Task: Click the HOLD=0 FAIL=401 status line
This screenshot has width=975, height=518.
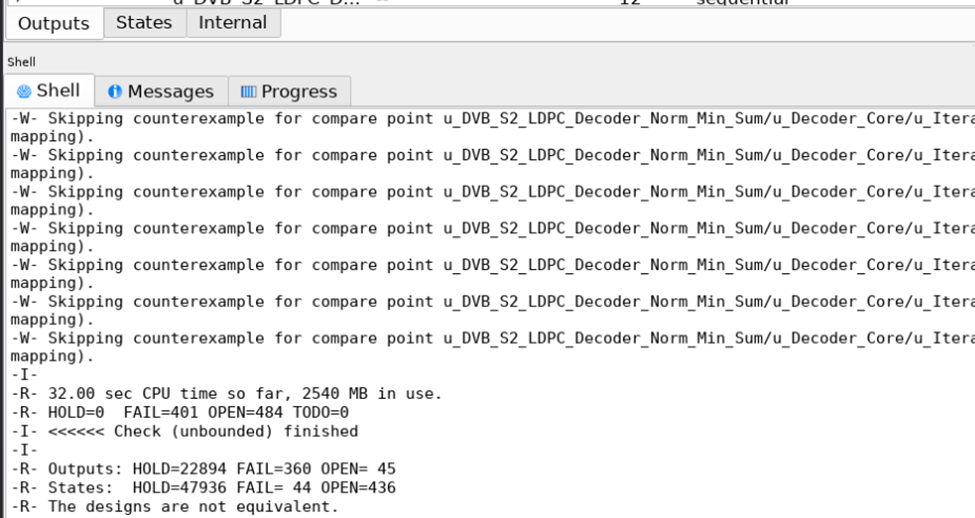Action: (x=180, y=412)
